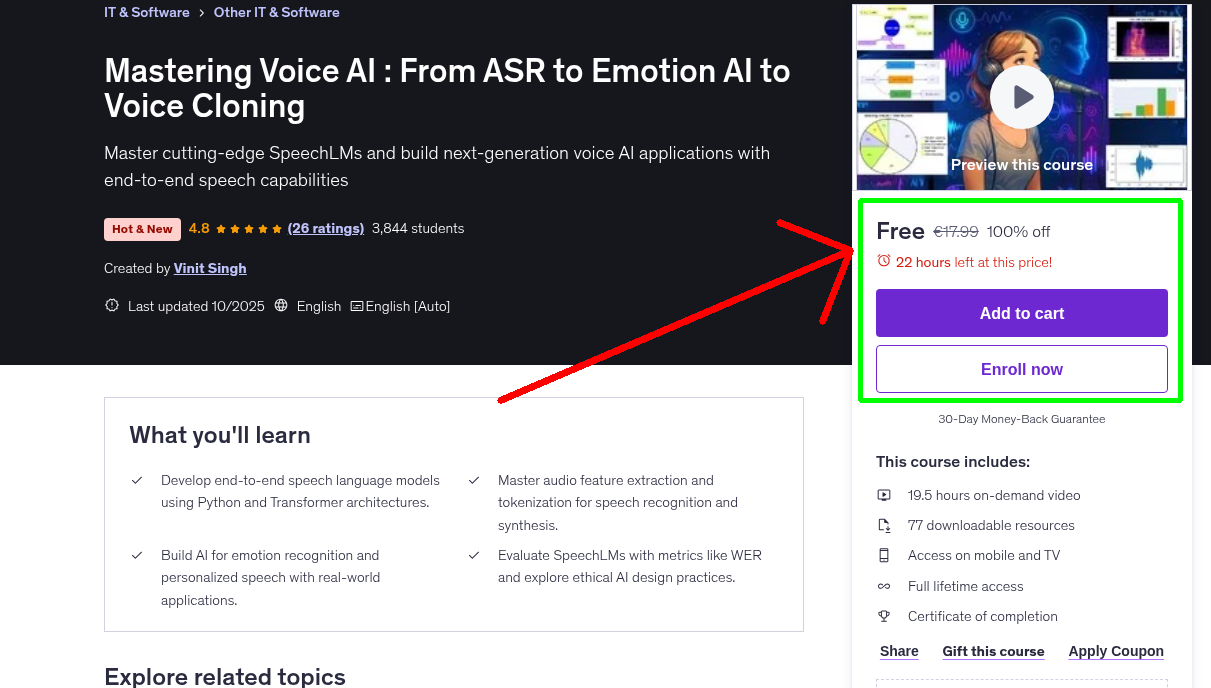Apply a coupon code
The height and width of the screenshot is (688, 1211).
coord(1116,651)
